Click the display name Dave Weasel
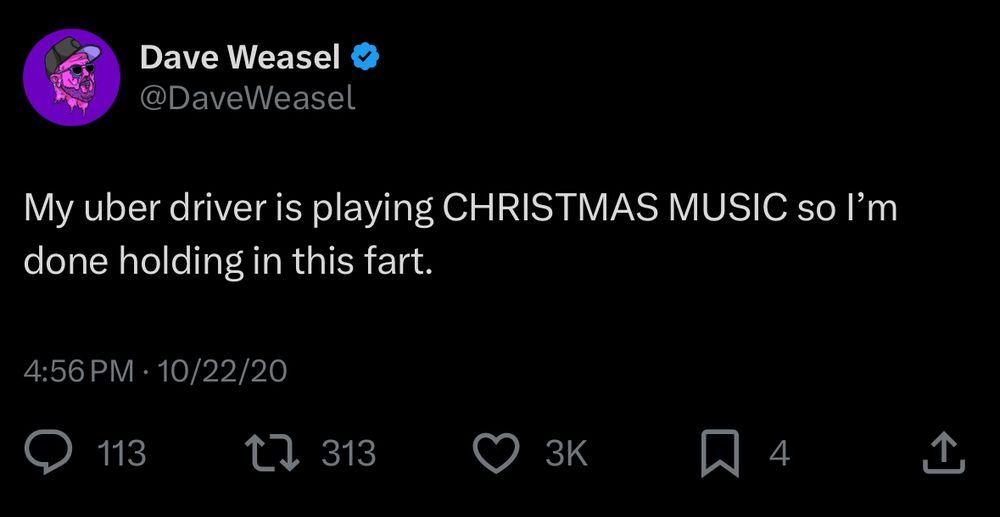1000x517 pixels. 240,59
